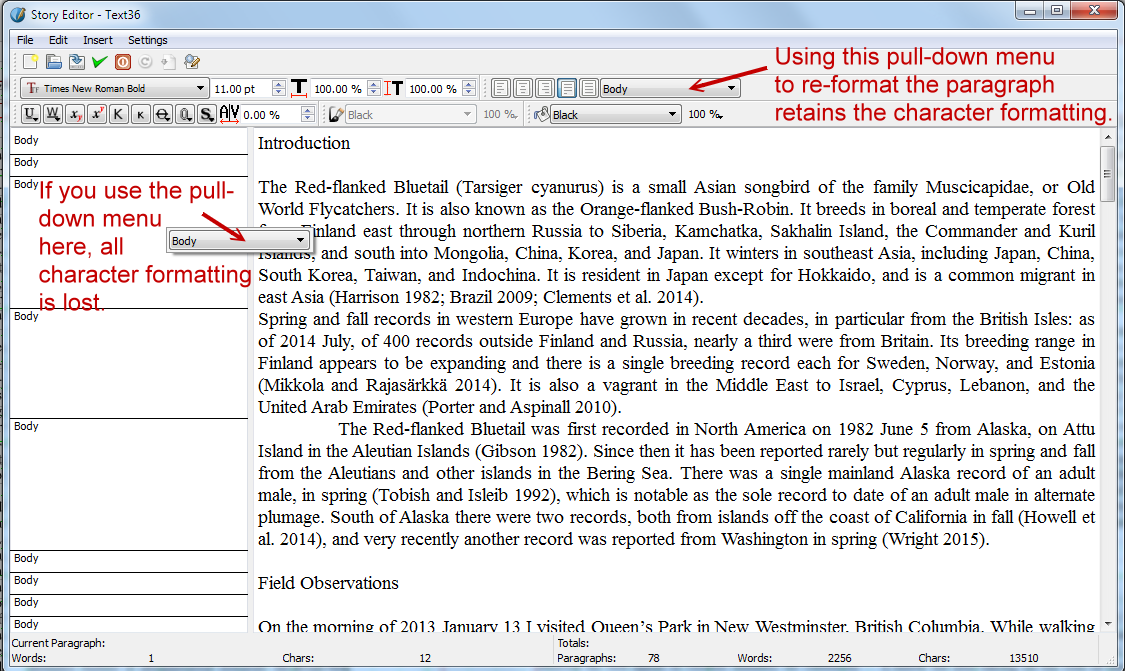
Task: Open the Settings menu
Action: tap(148, 40)
